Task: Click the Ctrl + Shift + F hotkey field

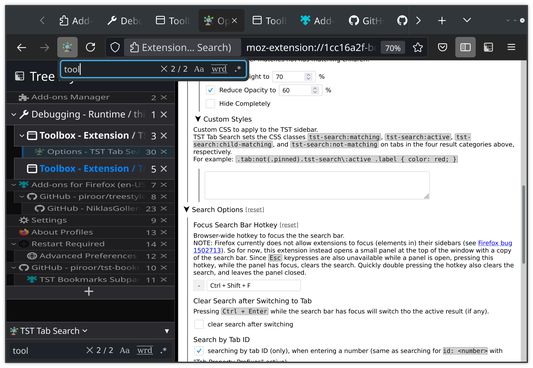Action: 254,285
